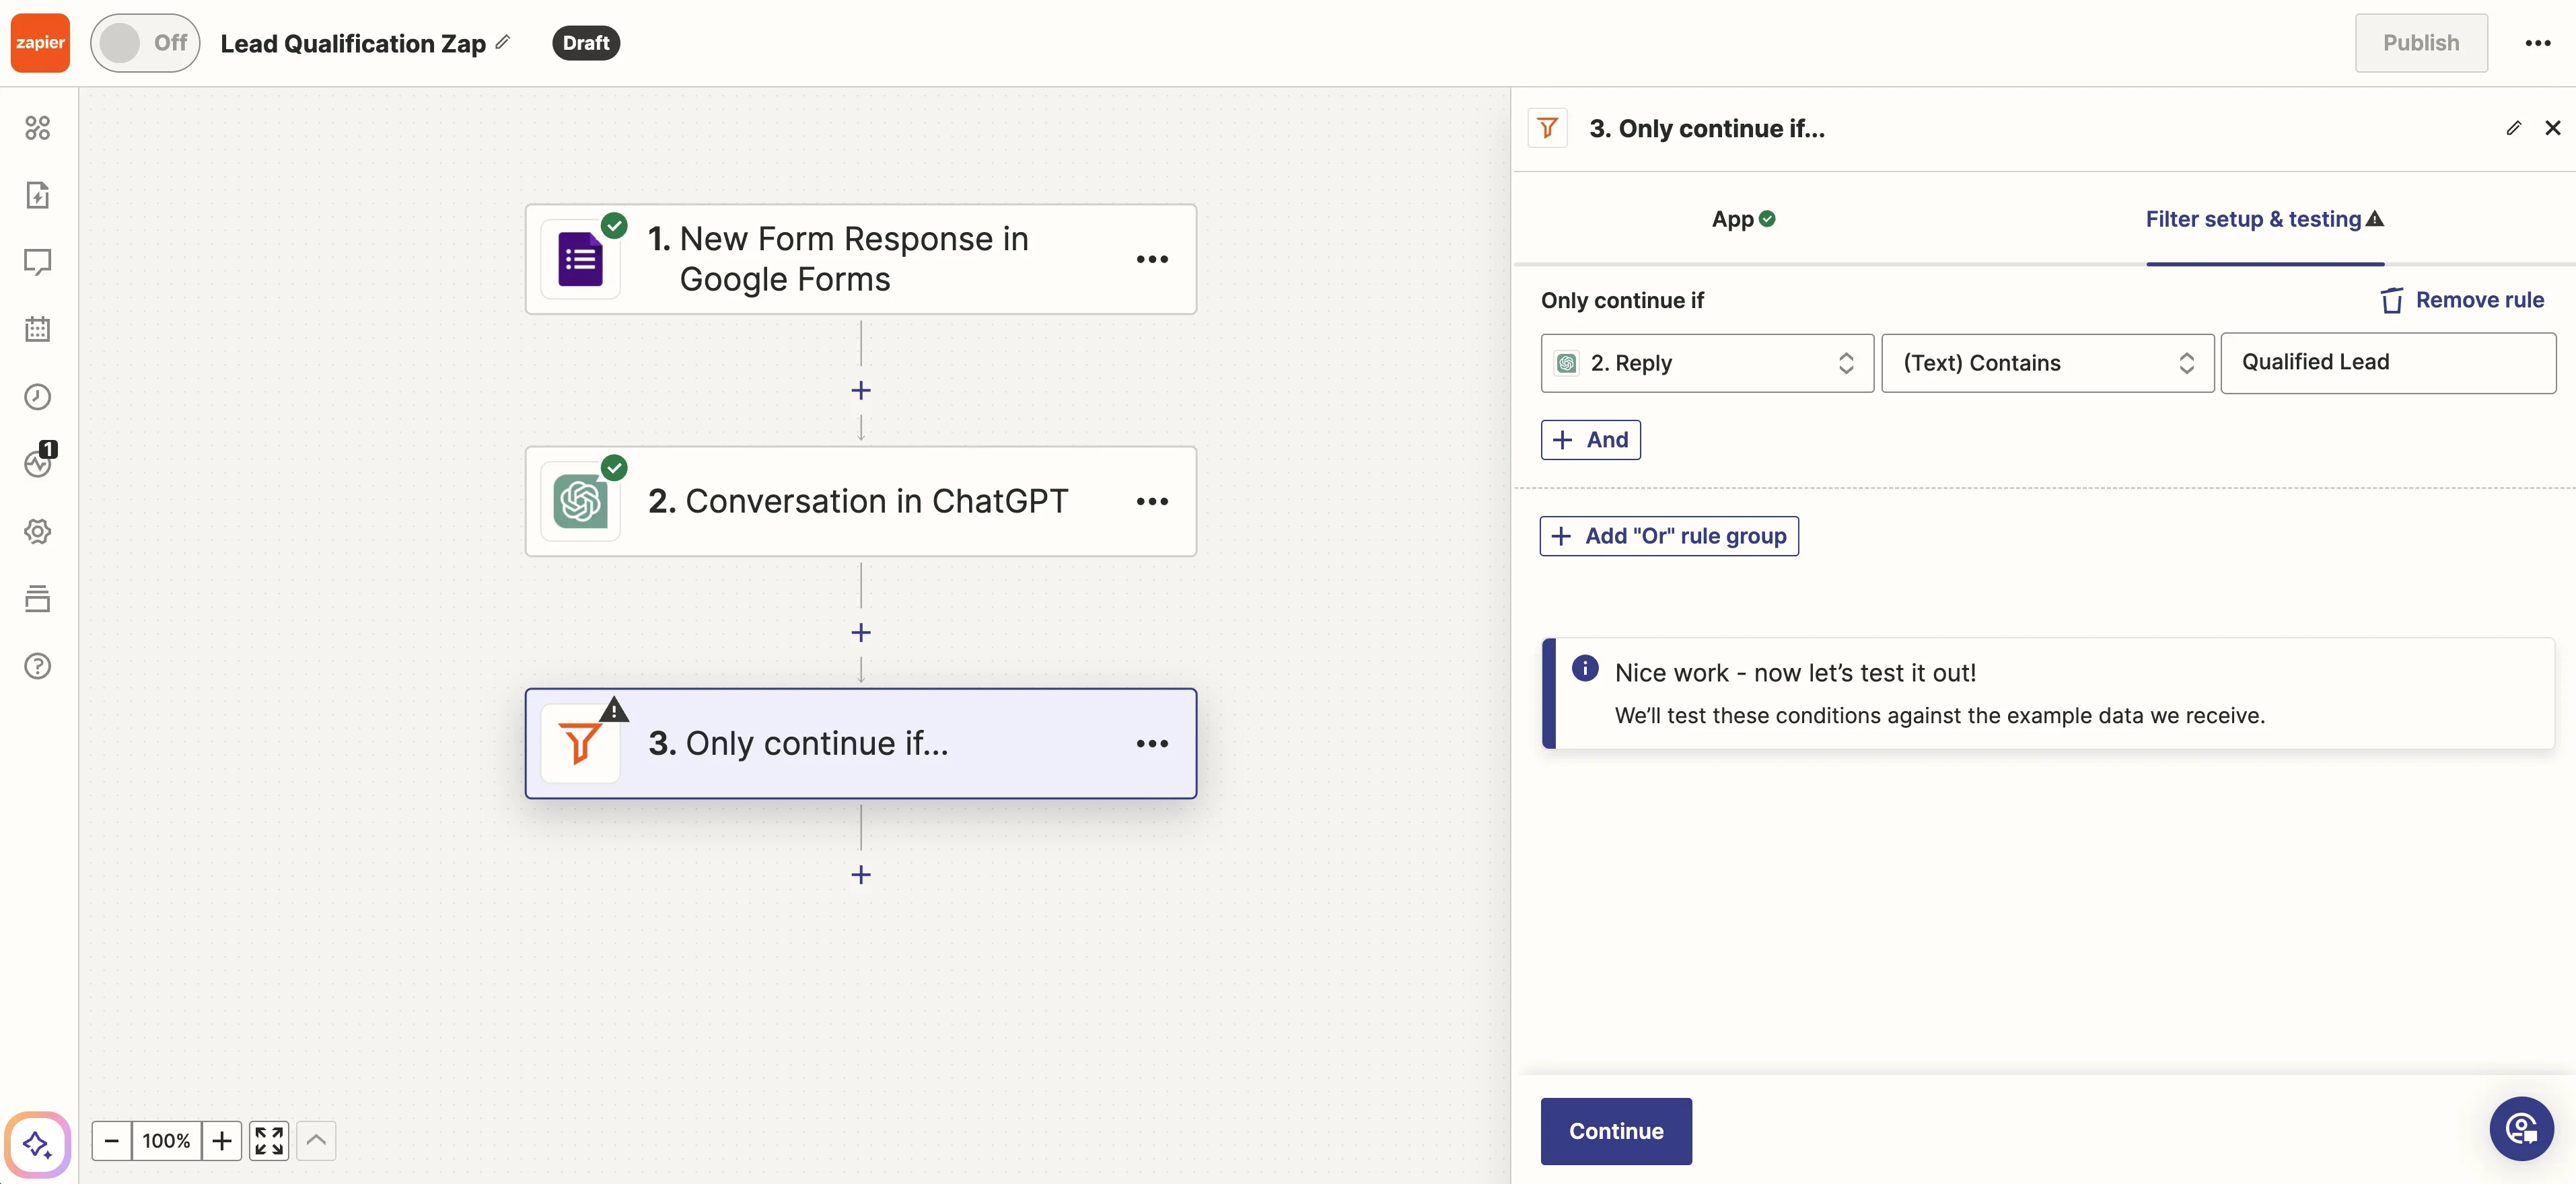This screenshot has width=2576, height=1184.
Task: Expand the '2. Reply' field dropdown
Action: tap(1707, 363)
